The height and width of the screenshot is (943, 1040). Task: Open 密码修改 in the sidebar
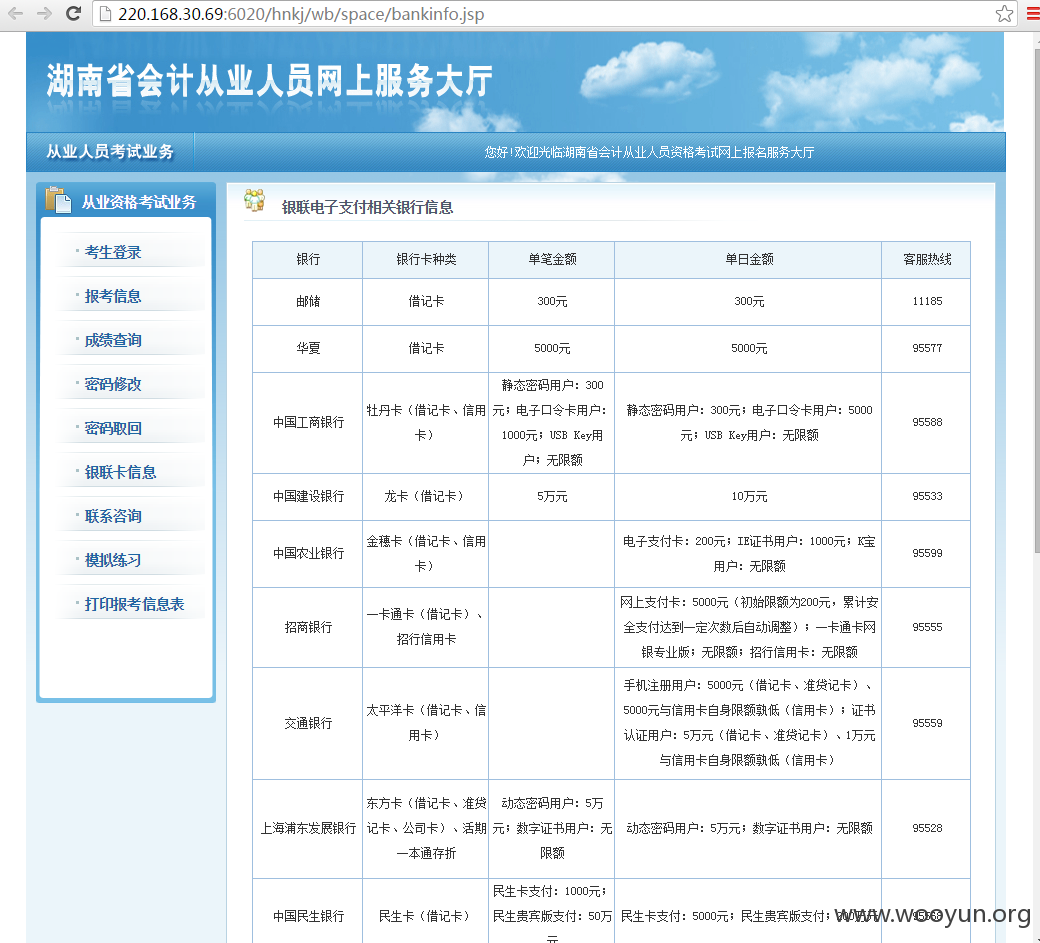[x=113, y=385]
